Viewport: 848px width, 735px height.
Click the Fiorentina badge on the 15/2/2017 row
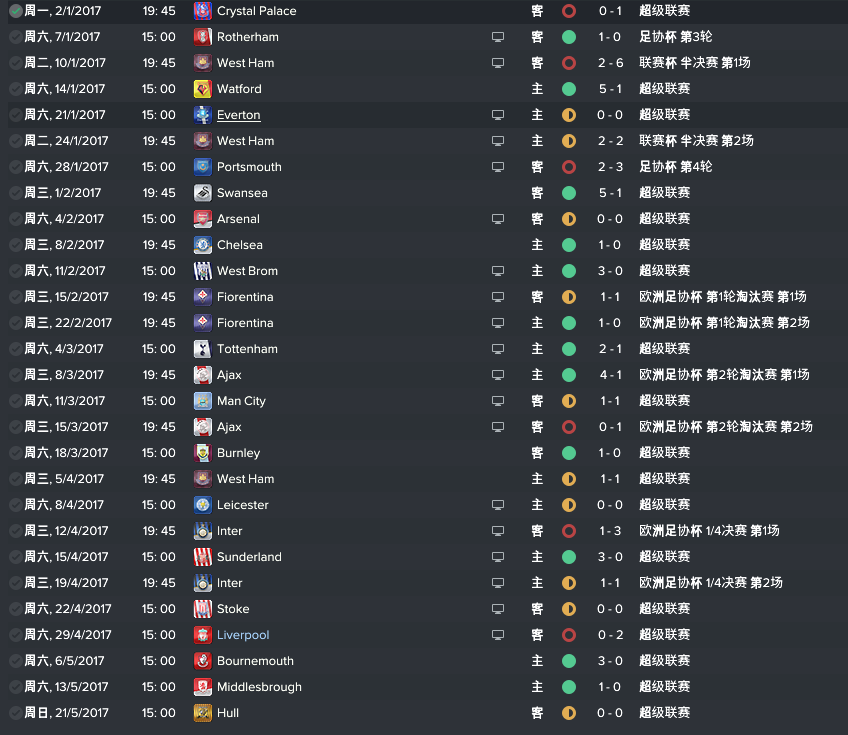tap(202, 297)
